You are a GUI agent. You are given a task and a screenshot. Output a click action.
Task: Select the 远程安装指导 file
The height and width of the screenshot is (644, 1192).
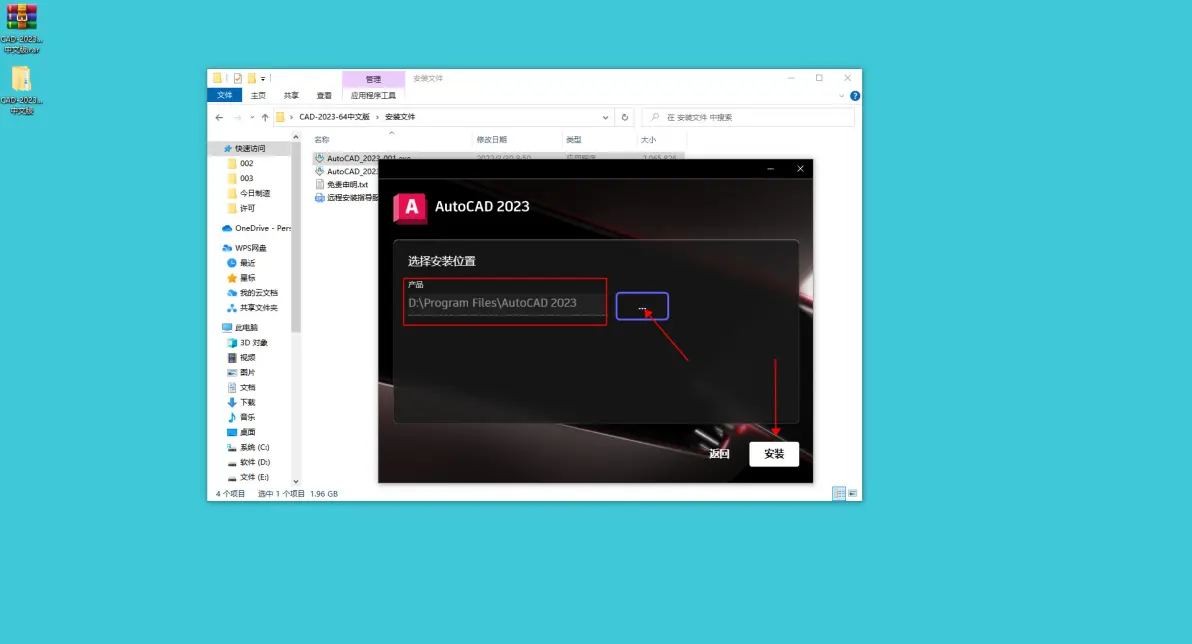(x=347, y=198)
